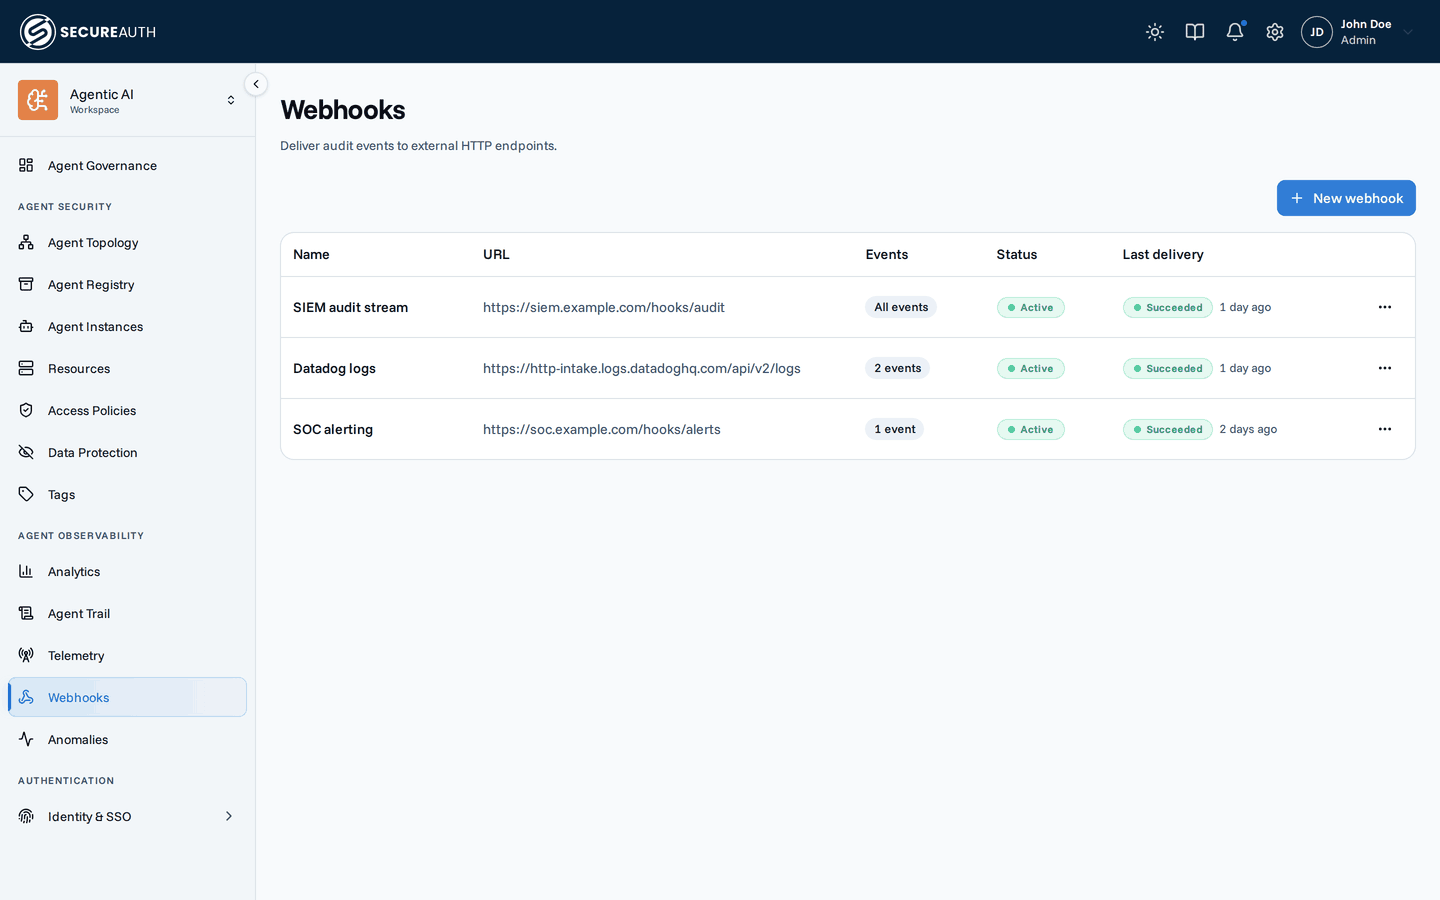
Task: Open the Datadog logs webhook
Action: pyautogui.click(x=334, y=368)
